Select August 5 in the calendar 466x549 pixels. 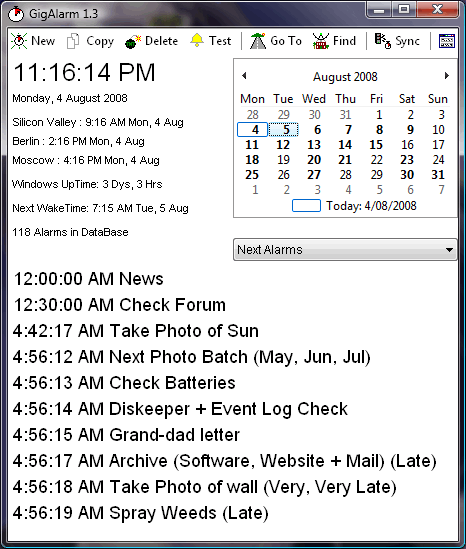tap(283, 130)
